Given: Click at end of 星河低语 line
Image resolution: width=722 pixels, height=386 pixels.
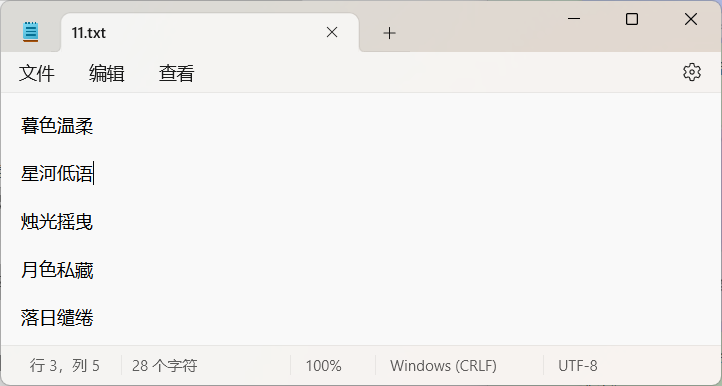Looking at the screenshot, I should [93, 174].
